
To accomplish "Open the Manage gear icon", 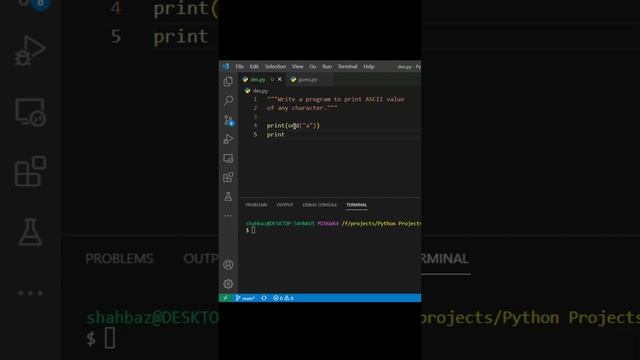I will [228, 284].
